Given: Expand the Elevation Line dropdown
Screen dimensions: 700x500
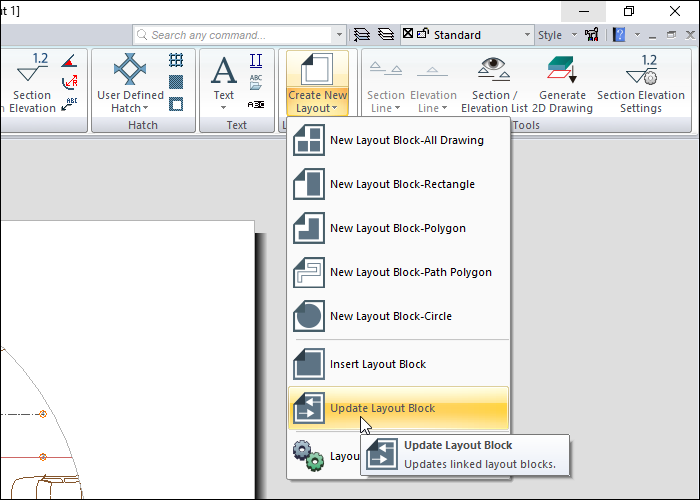Looking at the screenshot, I should tap(433, 101).
